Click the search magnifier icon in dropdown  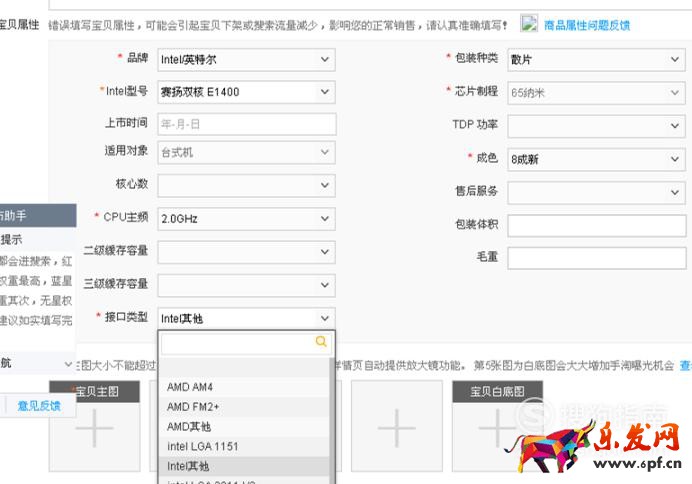pos(321,342)
